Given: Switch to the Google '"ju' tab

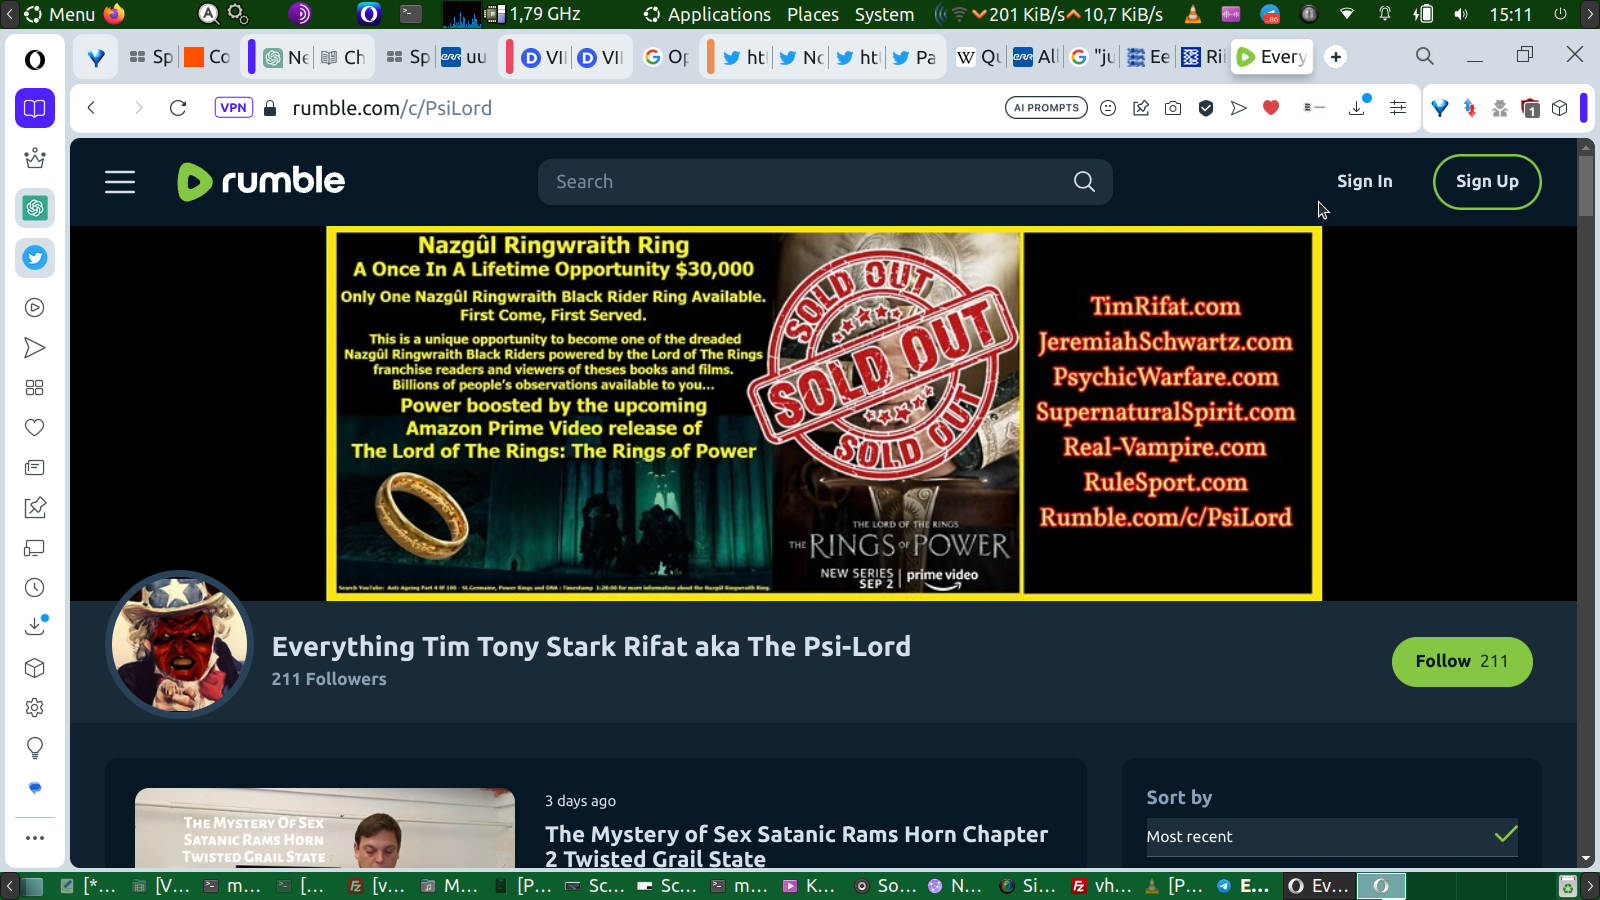Looking at the screenshot, I should tap(1092, 57).
